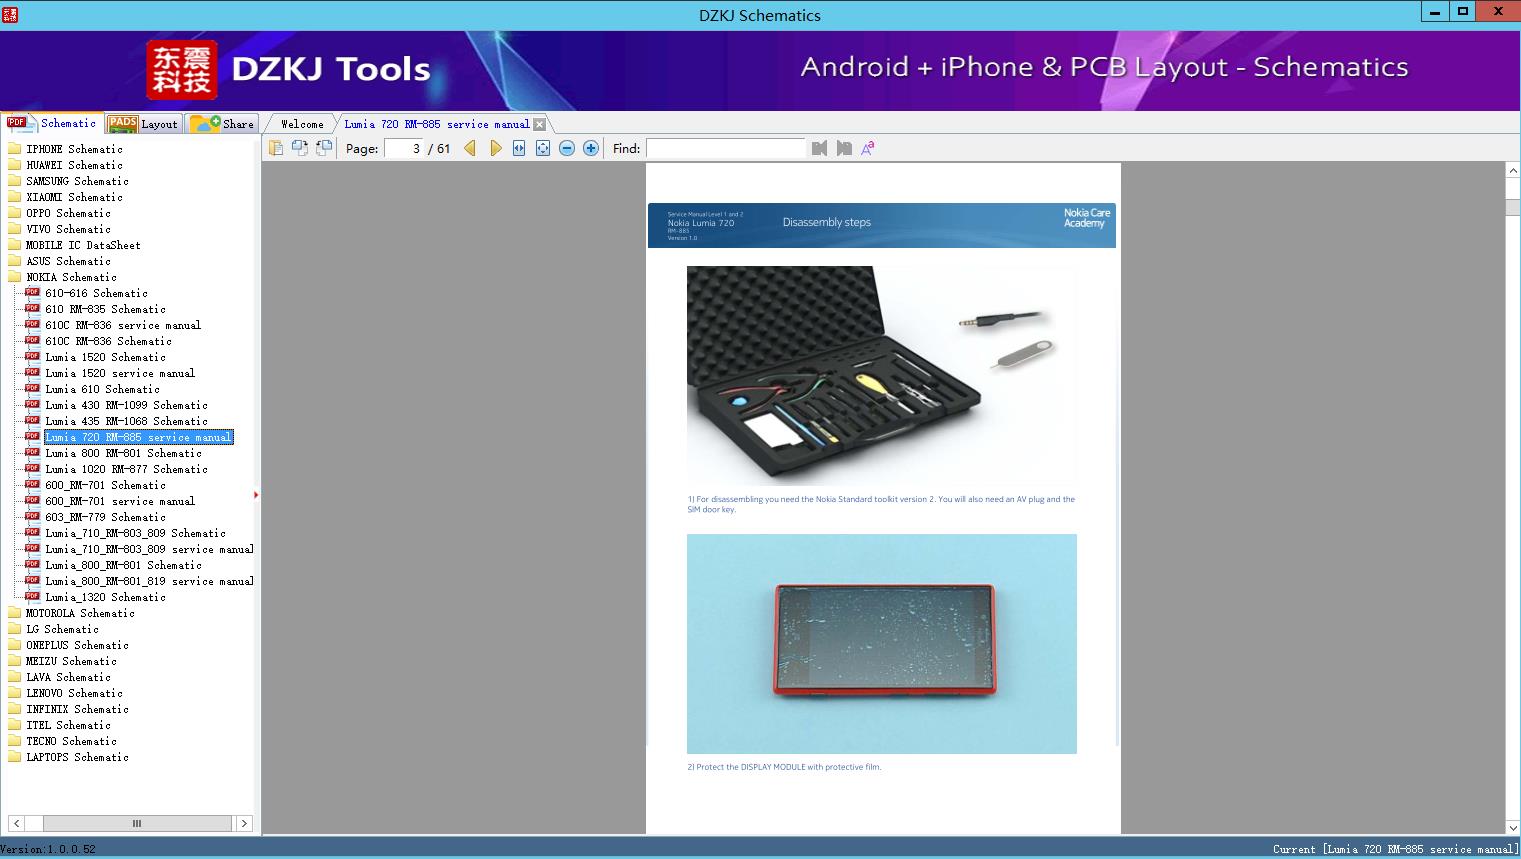1521x859 pixels.
Task: Open the 610 RM-835 Schematic file
Action: [105, 309]
